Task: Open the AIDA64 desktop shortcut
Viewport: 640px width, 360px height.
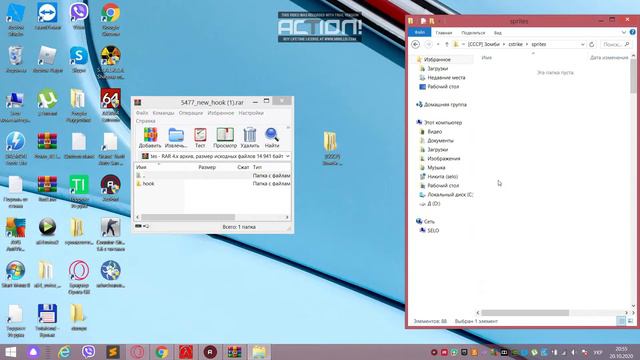Action: 111,105
